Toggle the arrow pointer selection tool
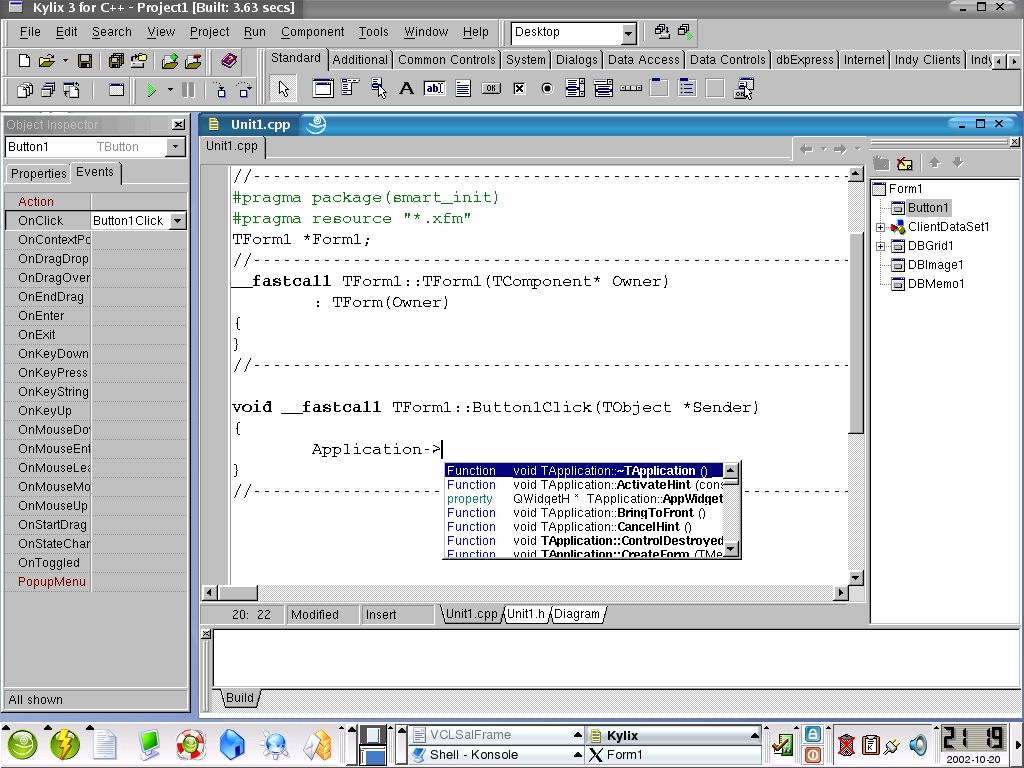This screenshot has width=1024, height=768. click(283, 89)
